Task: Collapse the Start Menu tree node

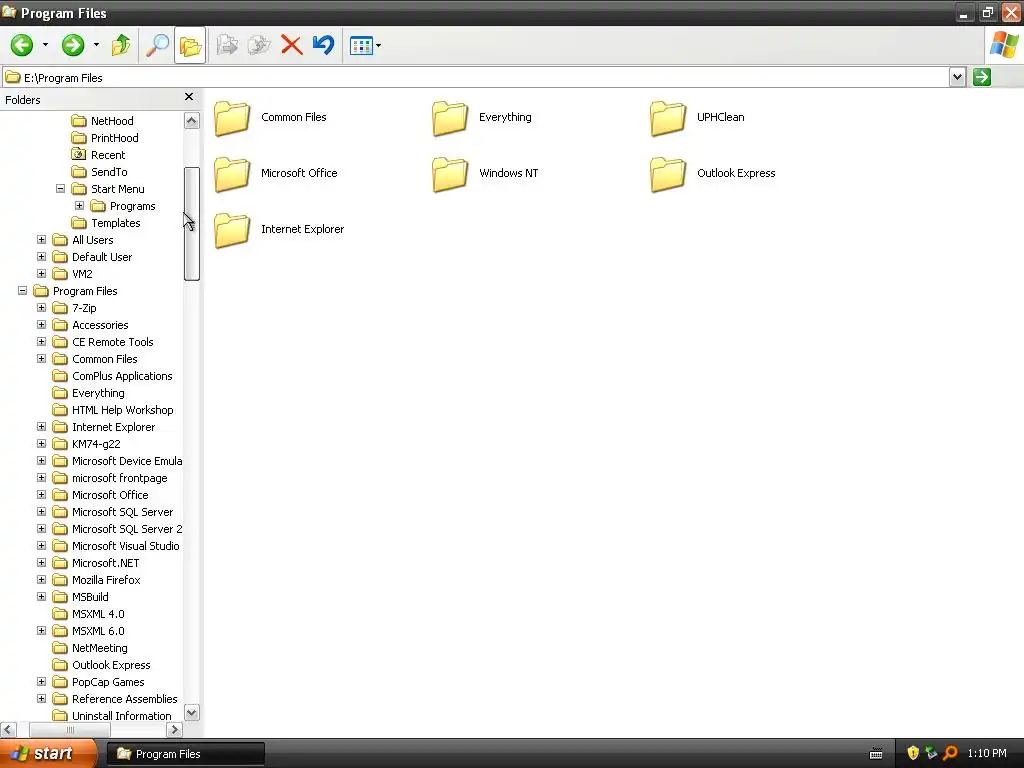Action: point(60,189)
